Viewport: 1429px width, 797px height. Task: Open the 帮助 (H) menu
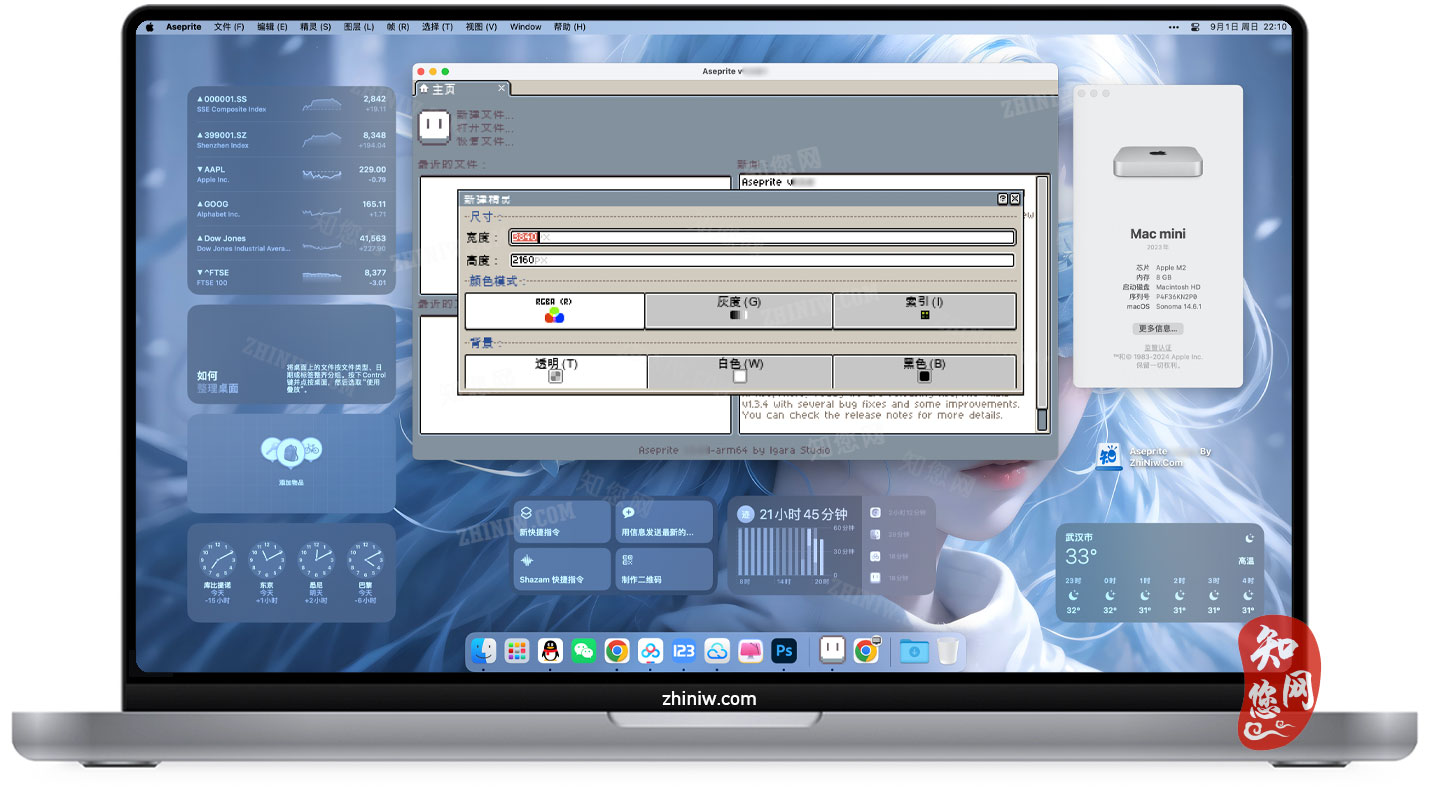[569, 27]
